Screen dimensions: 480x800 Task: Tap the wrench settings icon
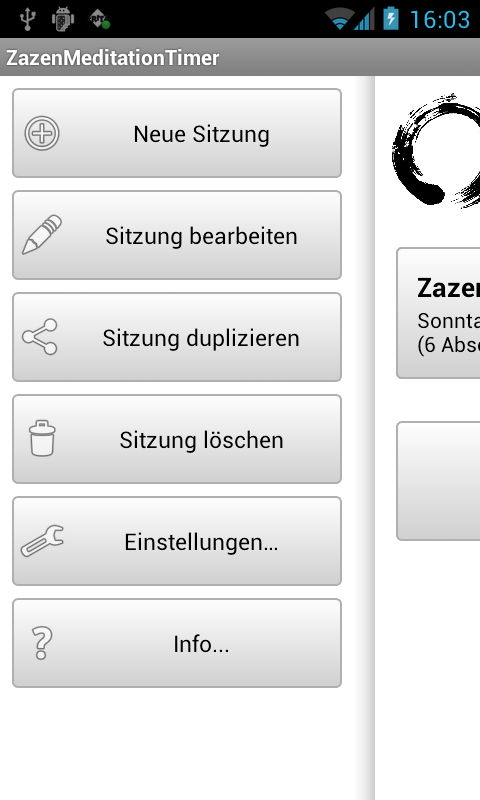tap(42, 540)
